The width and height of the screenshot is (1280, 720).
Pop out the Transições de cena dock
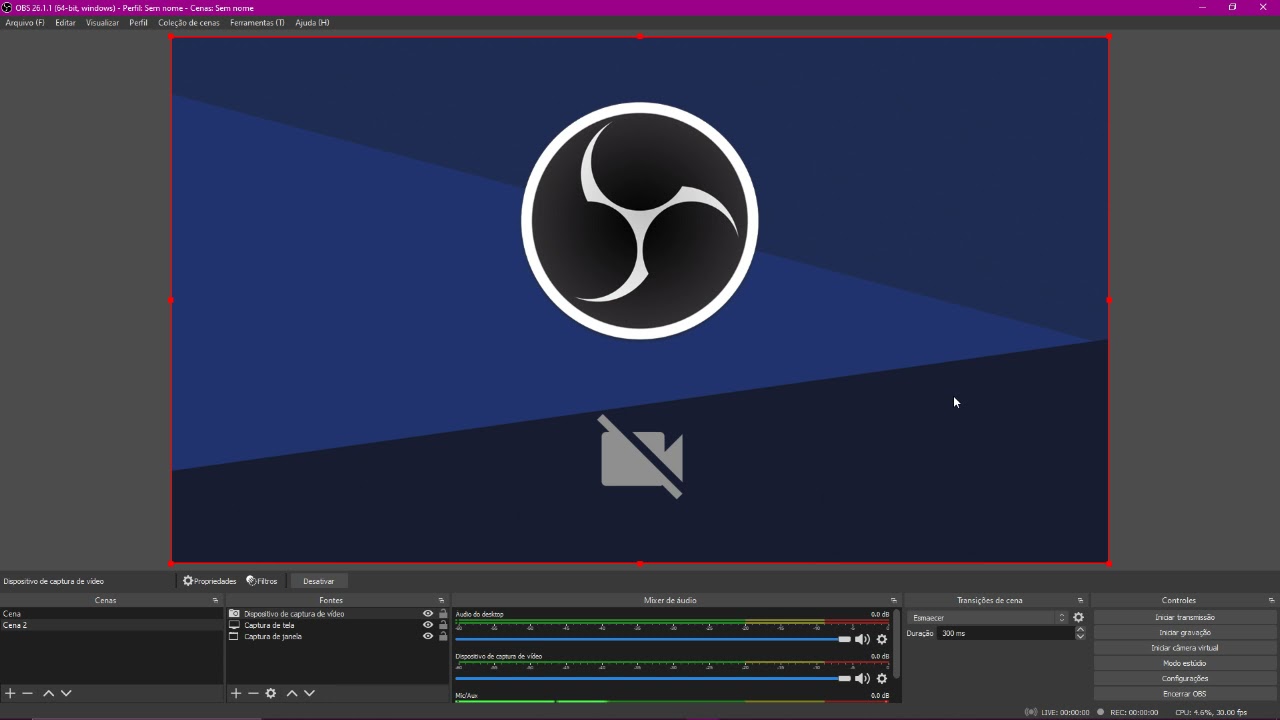[1080, 600]
